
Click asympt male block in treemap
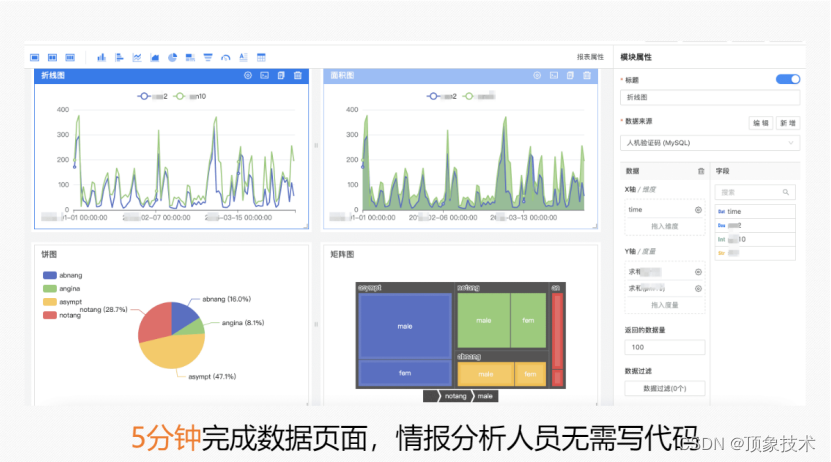[x=405, y=326]
